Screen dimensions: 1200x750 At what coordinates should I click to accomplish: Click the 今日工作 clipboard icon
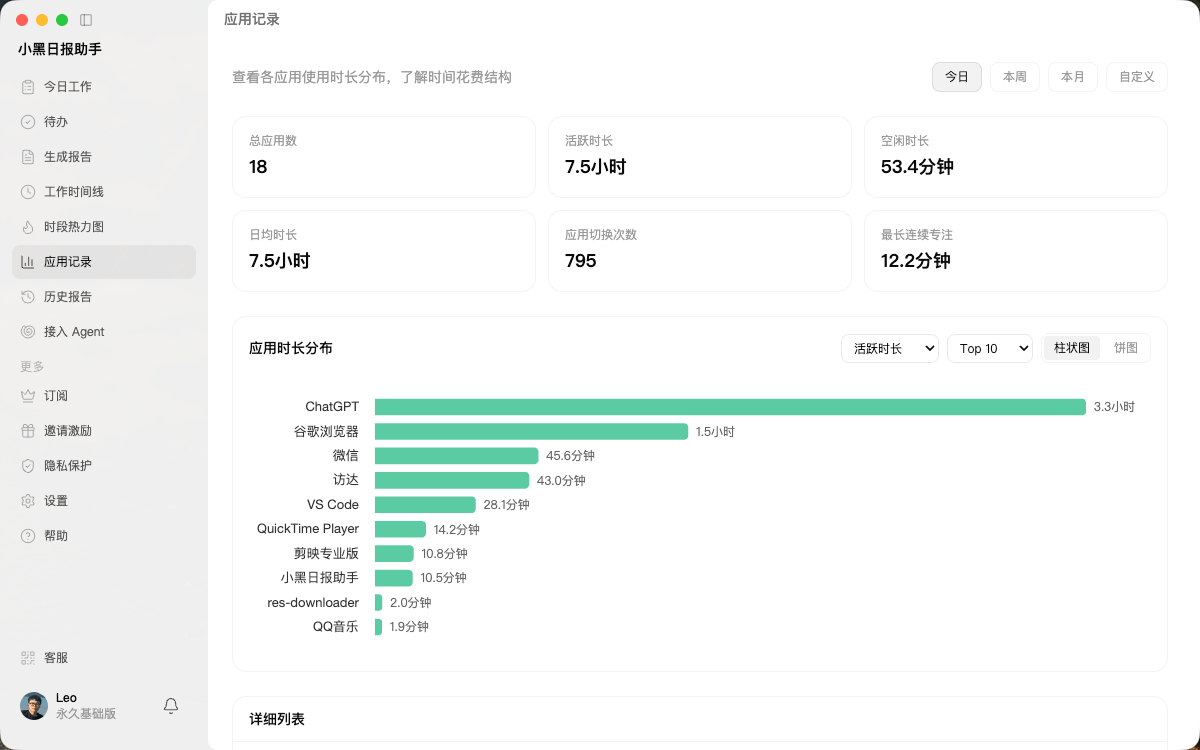tap(28, 87)
